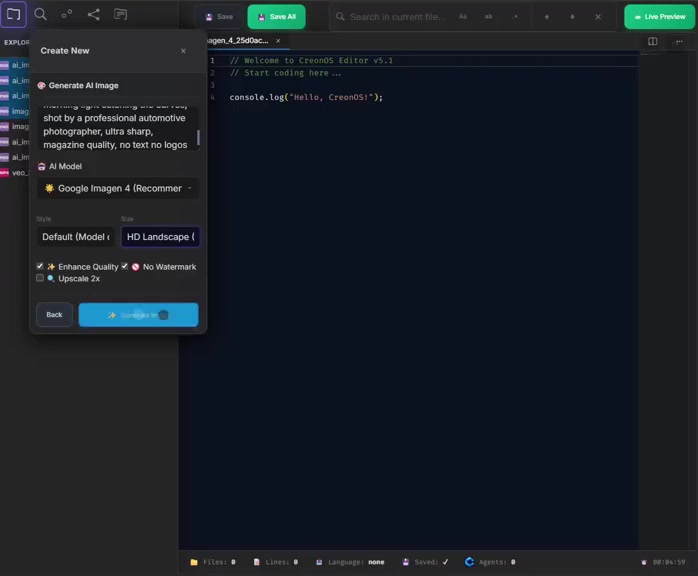Clear the file search with the X icon
The image size is (698, 576).
pyautogui.click(x=598, y=16)
